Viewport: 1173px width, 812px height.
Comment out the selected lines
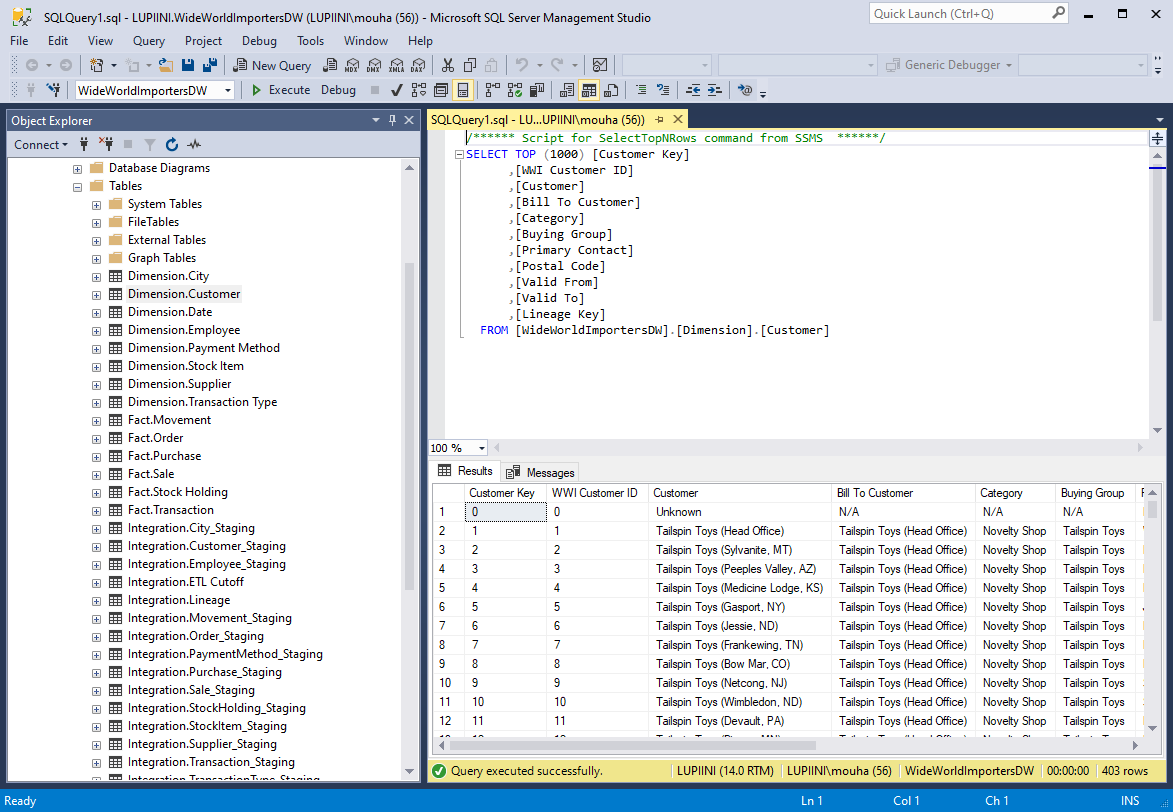[641, 91]
